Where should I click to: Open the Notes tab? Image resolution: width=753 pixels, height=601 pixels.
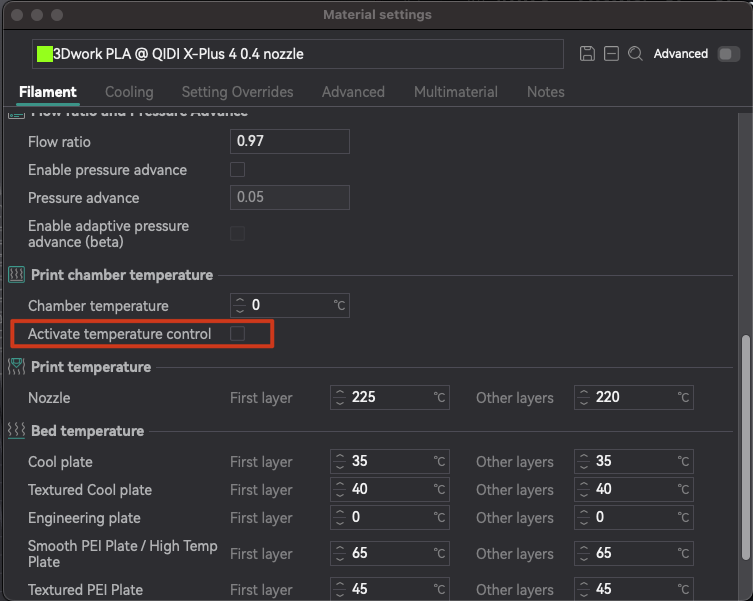click(x=545, y=92)
